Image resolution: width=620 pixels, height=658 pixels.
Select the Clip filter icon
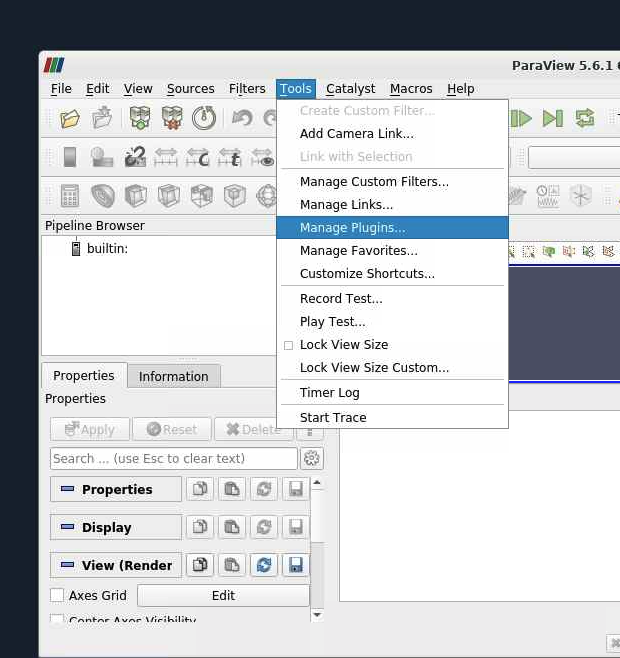point(136,196)
